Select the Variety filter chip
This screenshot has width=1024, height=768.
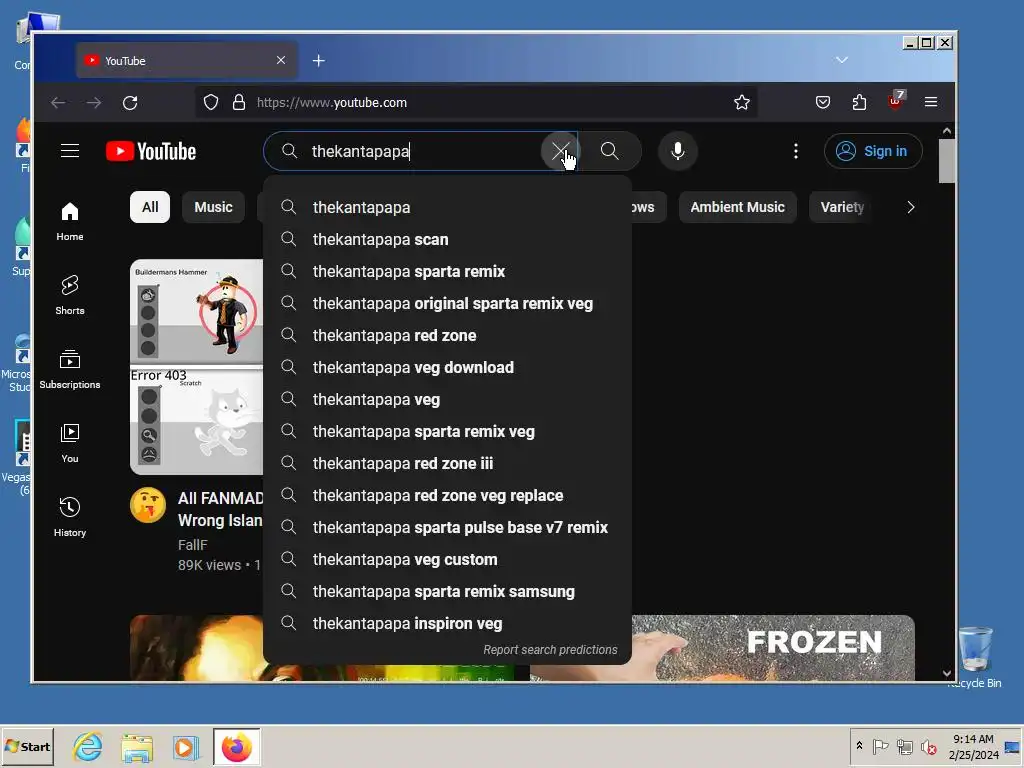coord(842,208)
